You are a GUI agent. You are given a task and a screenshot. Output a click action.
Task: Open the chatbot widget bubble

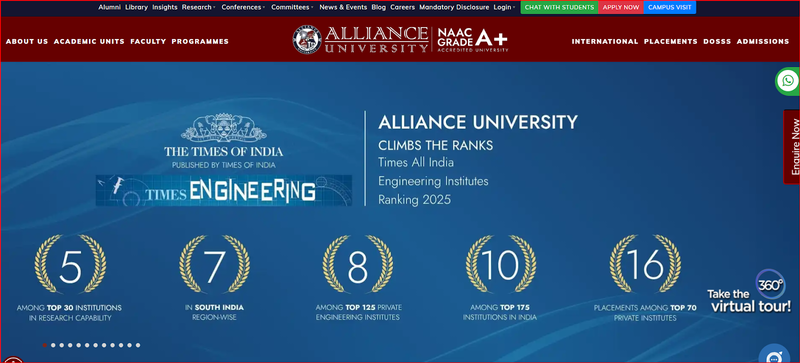pyautogui.click(x=774, y=355)
